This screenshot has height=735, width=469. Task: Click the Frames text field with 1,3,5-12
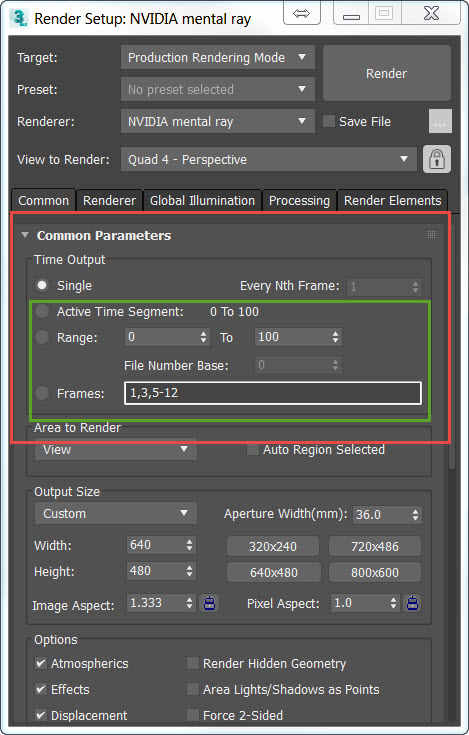(273, 393)
